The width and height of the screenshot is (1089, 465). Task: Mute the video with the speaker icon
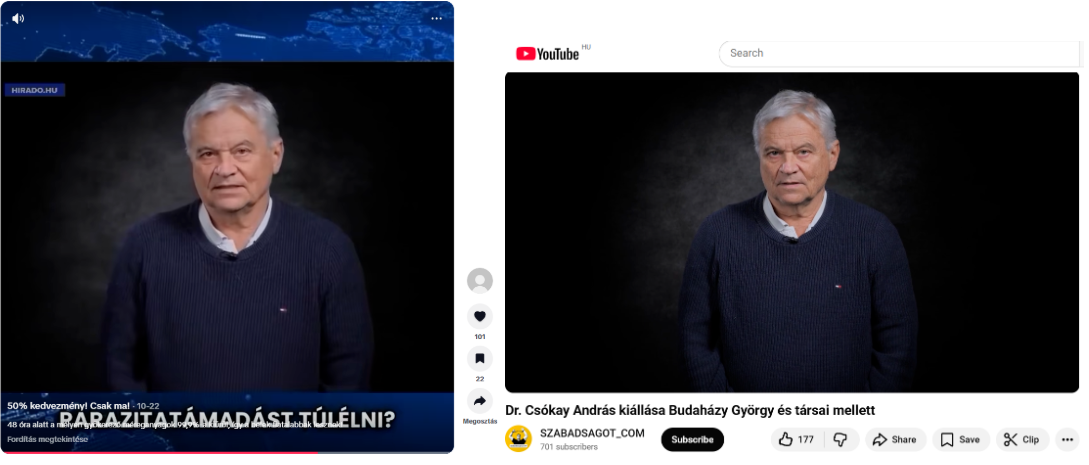[18, 19]
